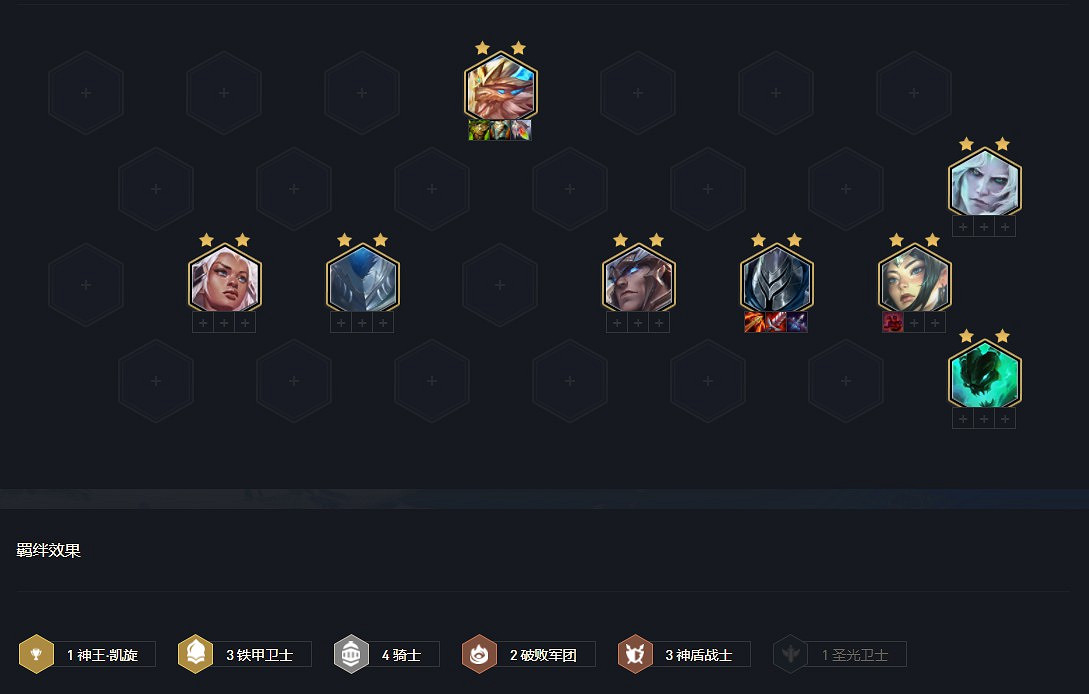Select the teal Thresh champion portrait
This screenshot has height=694, width=1089.
click(985, 374)
